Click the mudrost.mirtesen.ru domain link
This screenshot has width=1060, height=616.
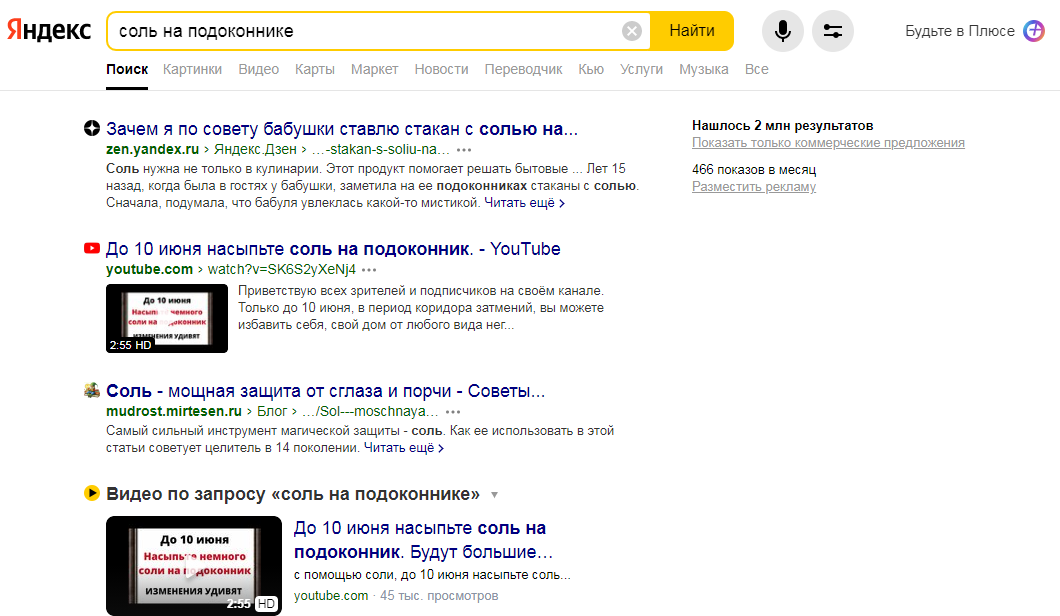pos(174,411)
